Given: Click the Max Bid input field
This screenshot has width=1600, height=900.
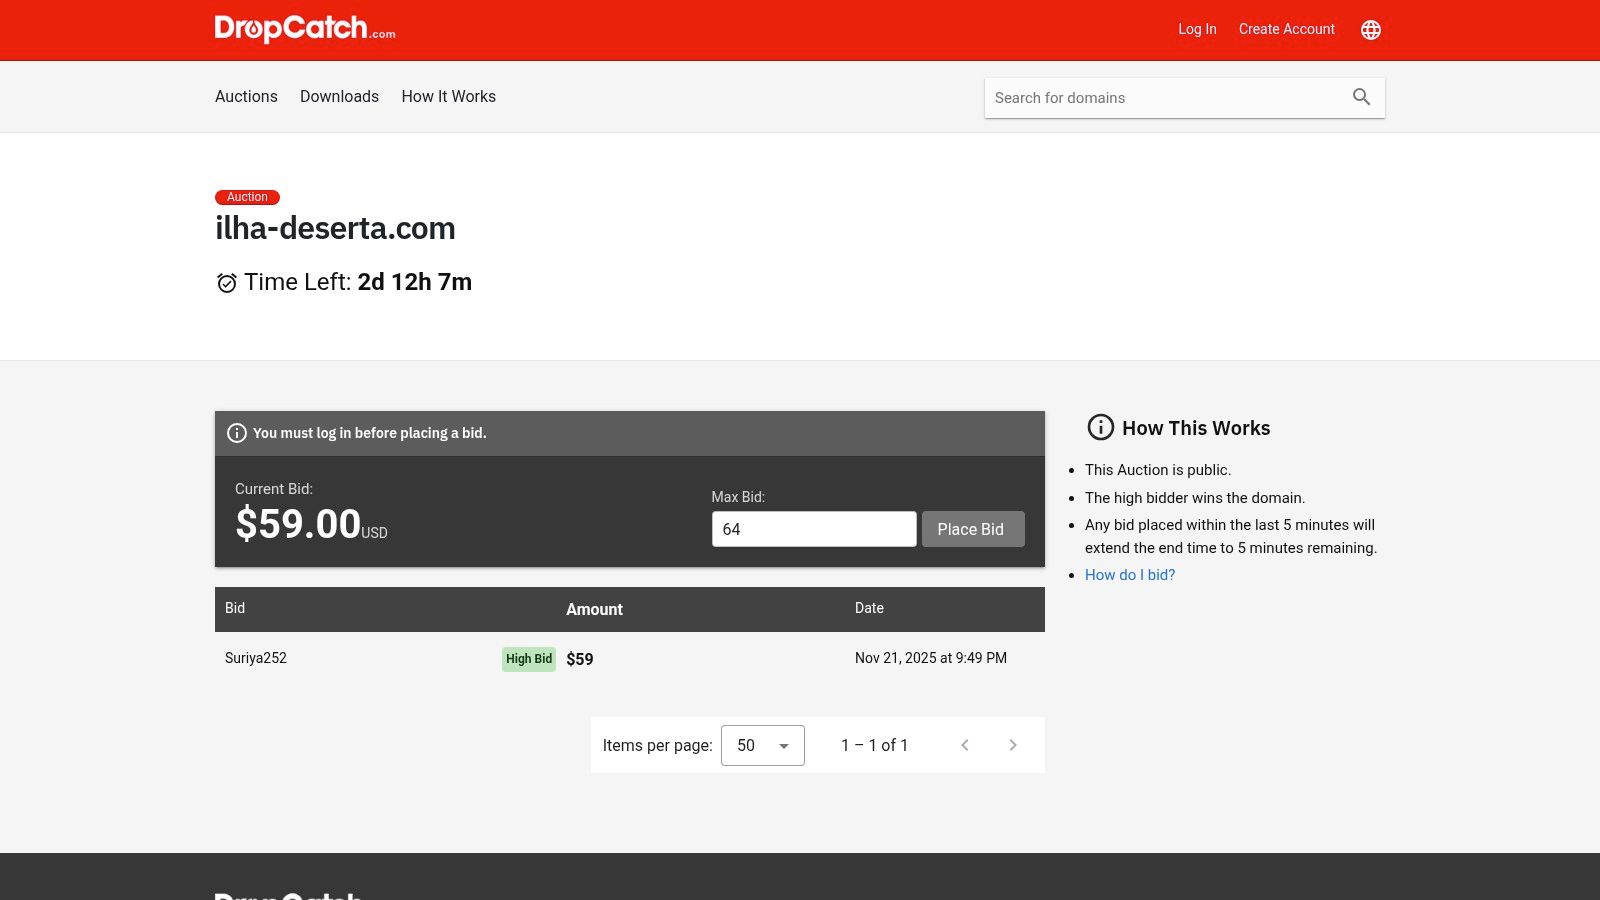Looking at the screenshot, I should 814,529.
